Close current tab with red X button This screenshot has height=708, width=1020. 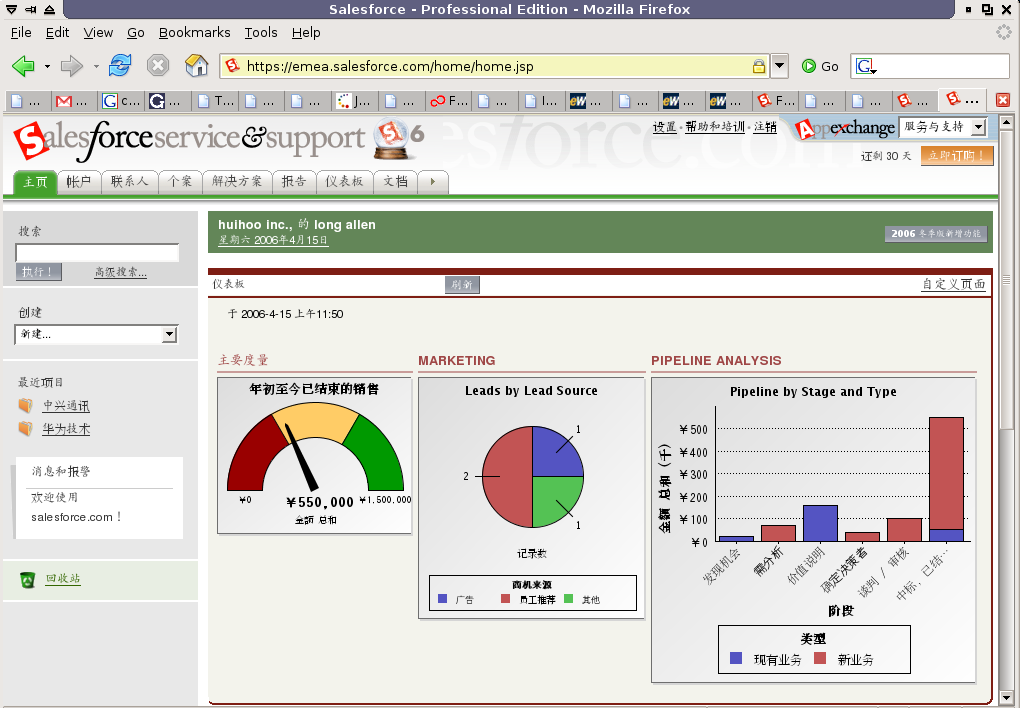click(1003, 100)
